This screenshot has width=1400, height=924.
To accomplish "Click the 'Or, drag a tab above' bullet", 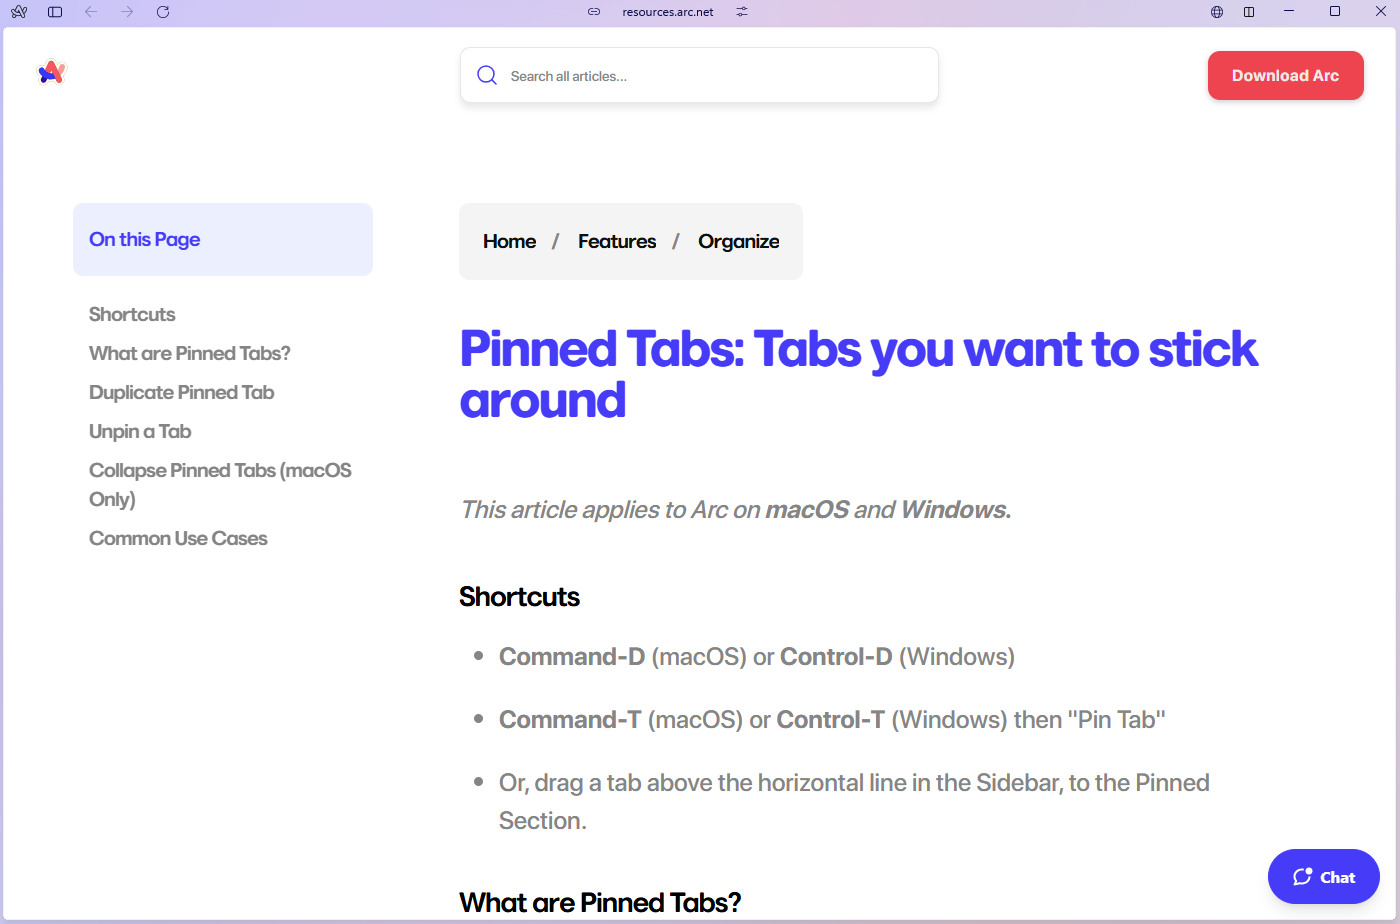I will click(x=854, y=801).
